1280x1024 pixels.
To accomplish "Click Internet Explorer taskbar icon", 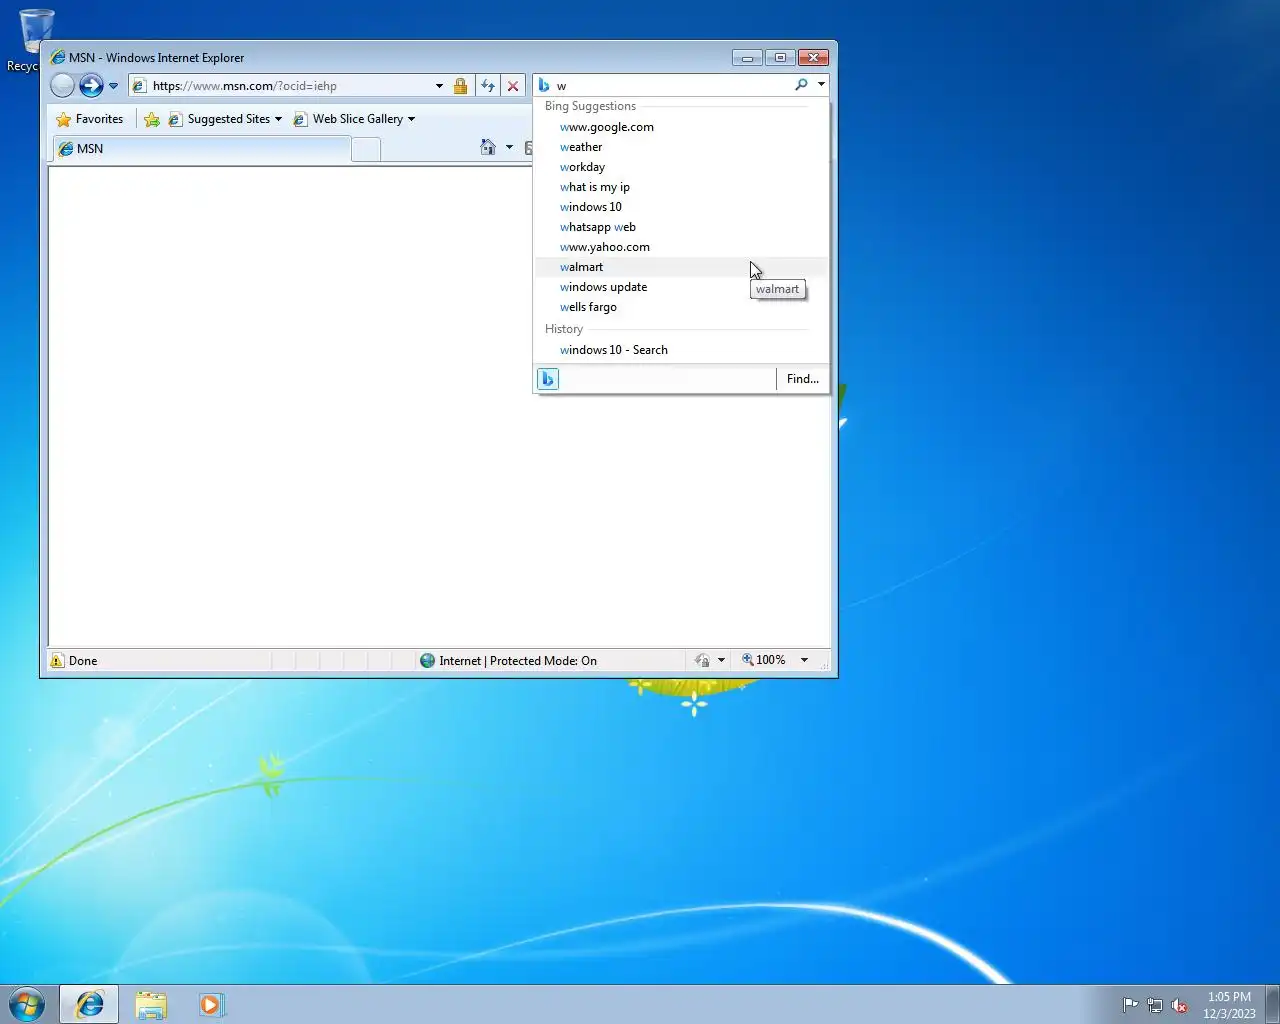I will click(89, 1004).
